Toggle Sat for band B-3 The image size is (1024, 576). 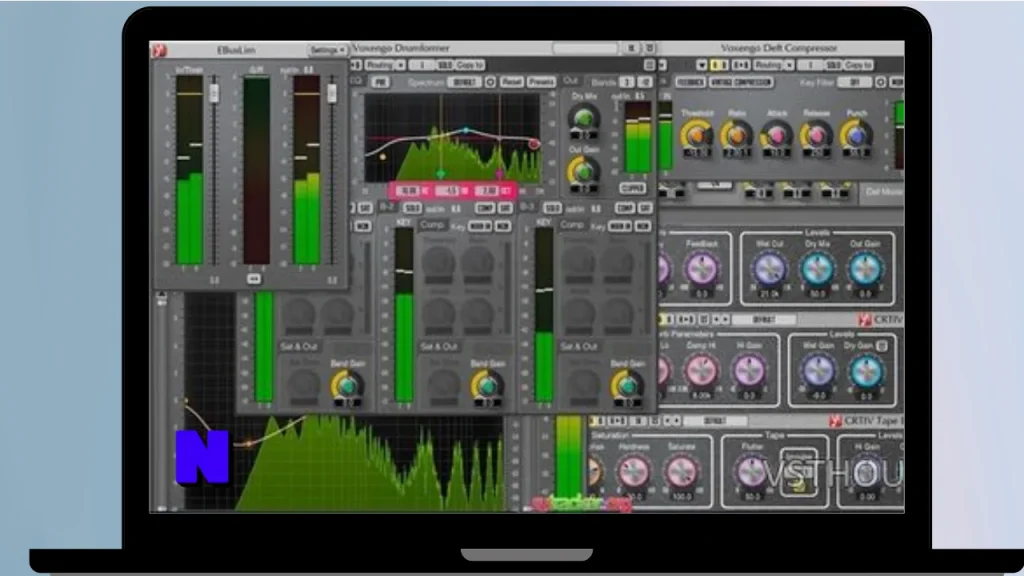645,208
